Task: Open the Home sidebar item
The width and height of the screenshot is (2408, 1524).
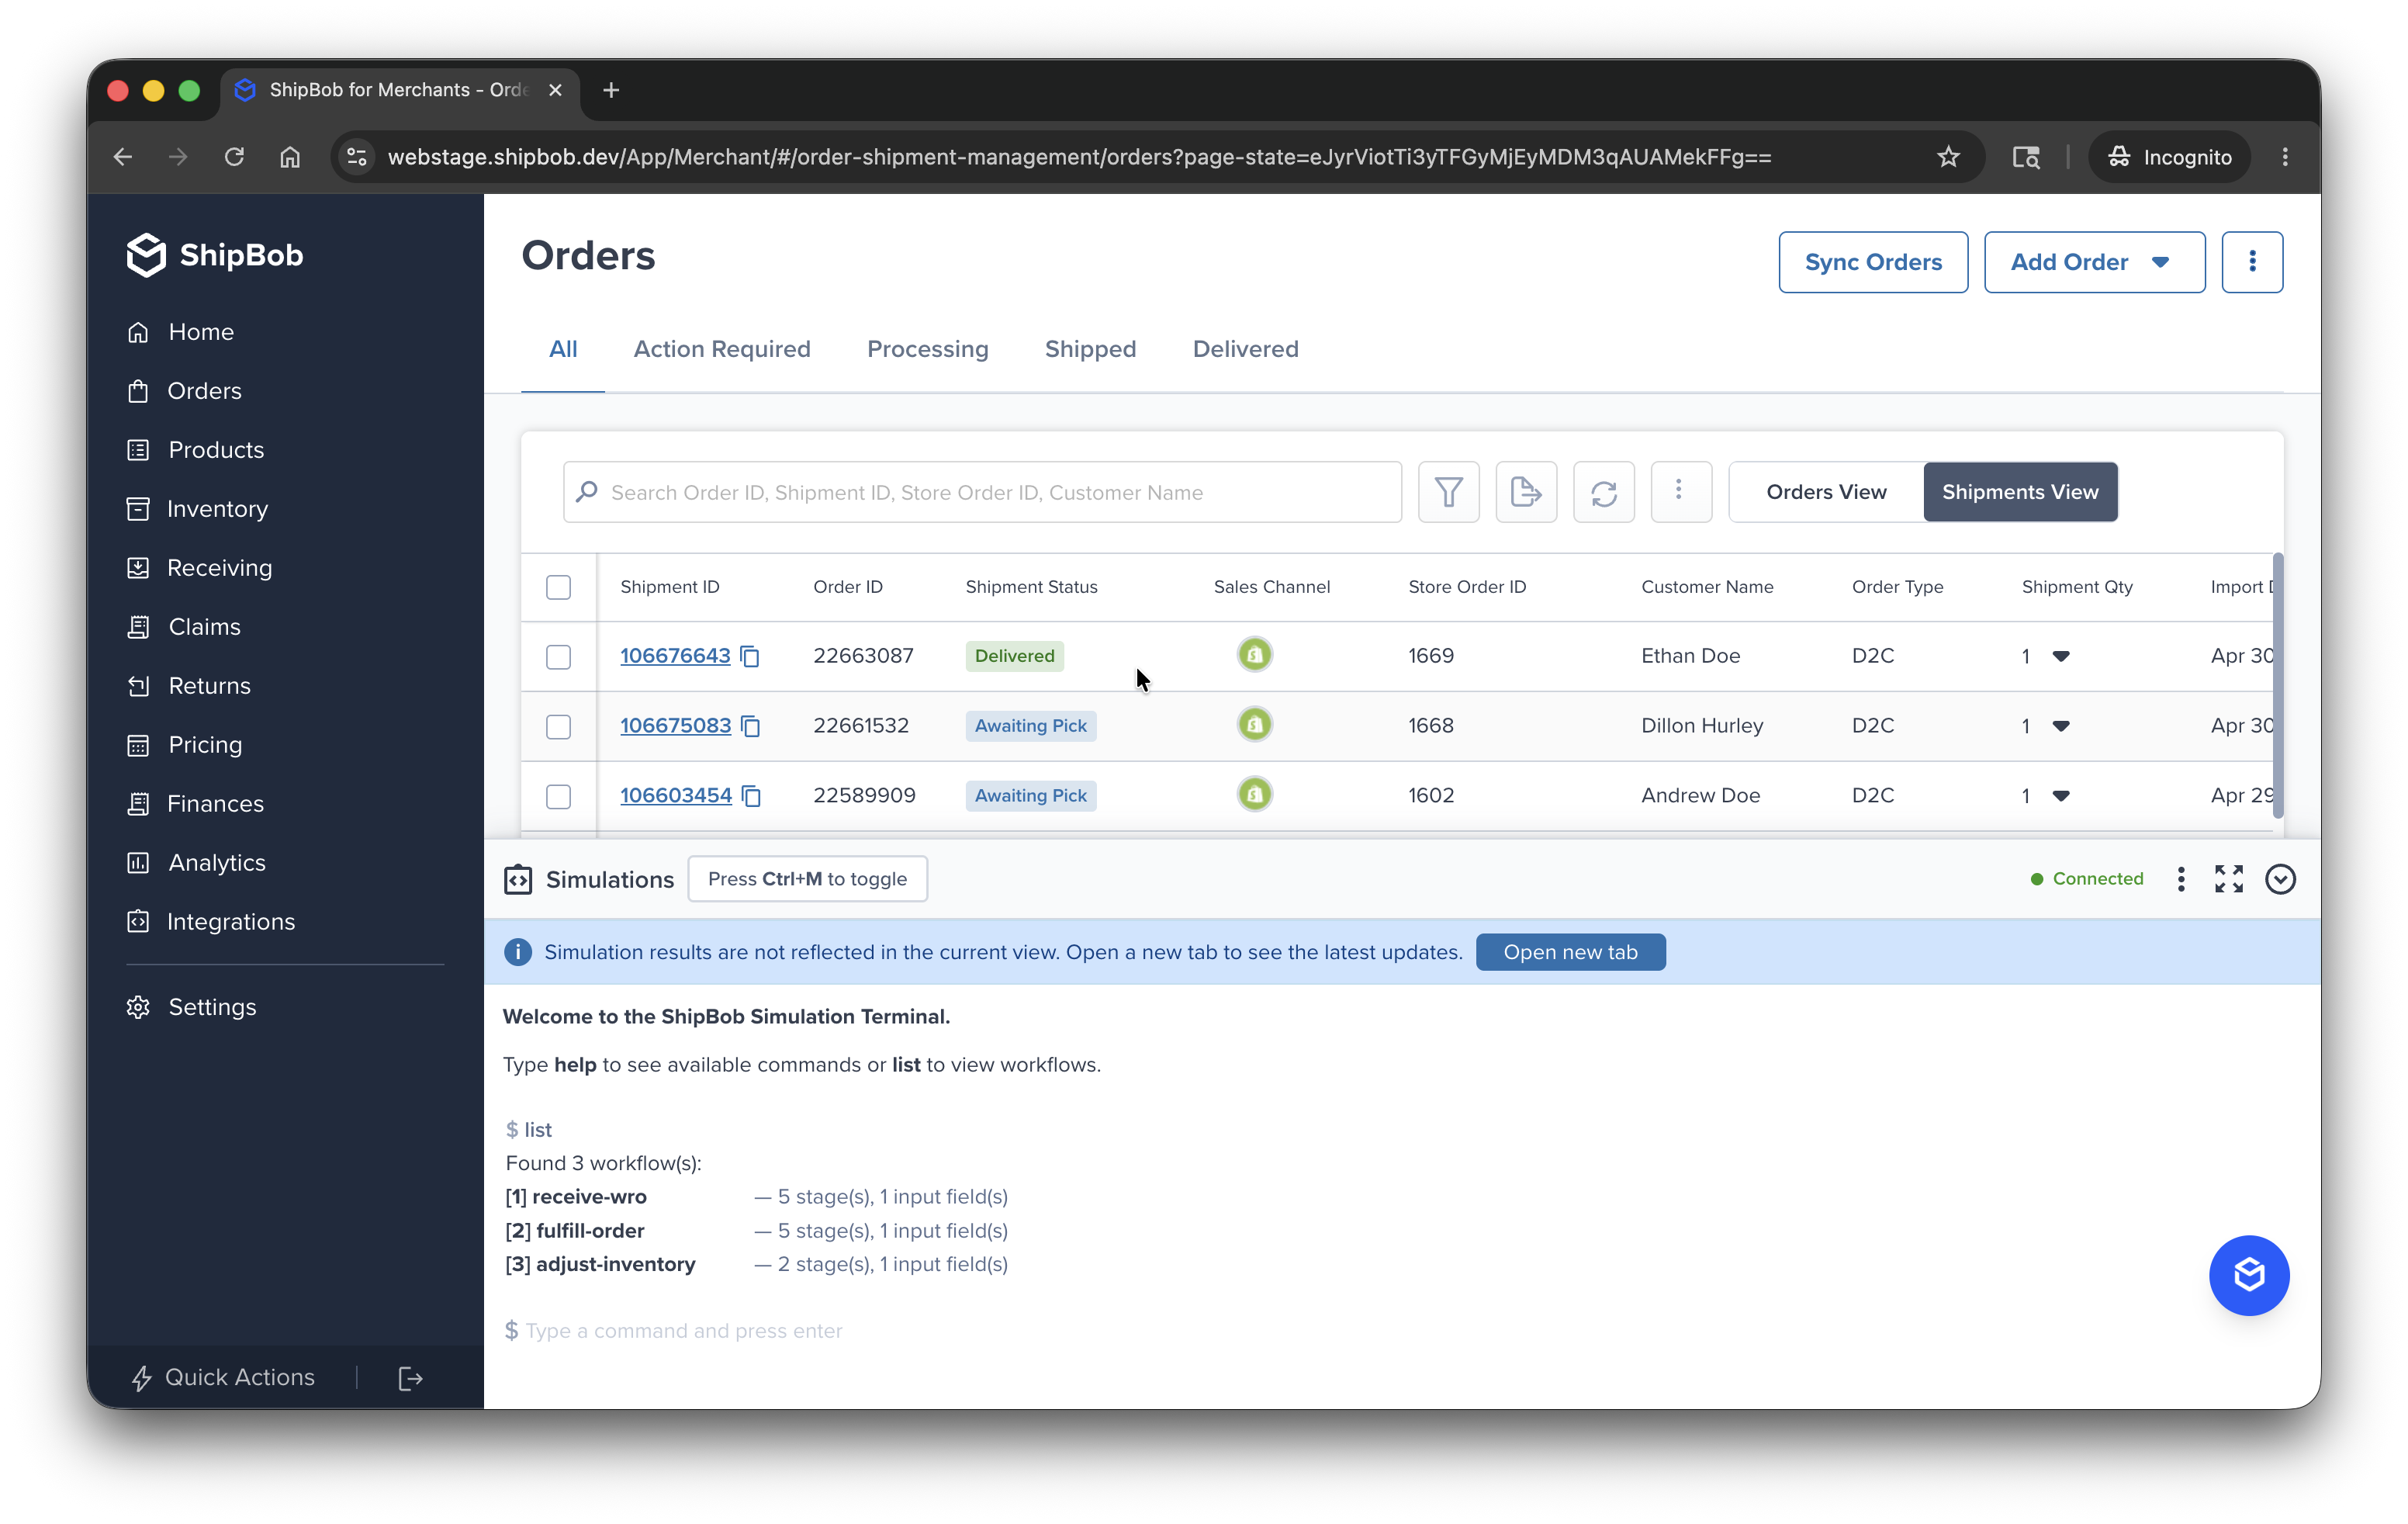Action: (x=180, y=332)
